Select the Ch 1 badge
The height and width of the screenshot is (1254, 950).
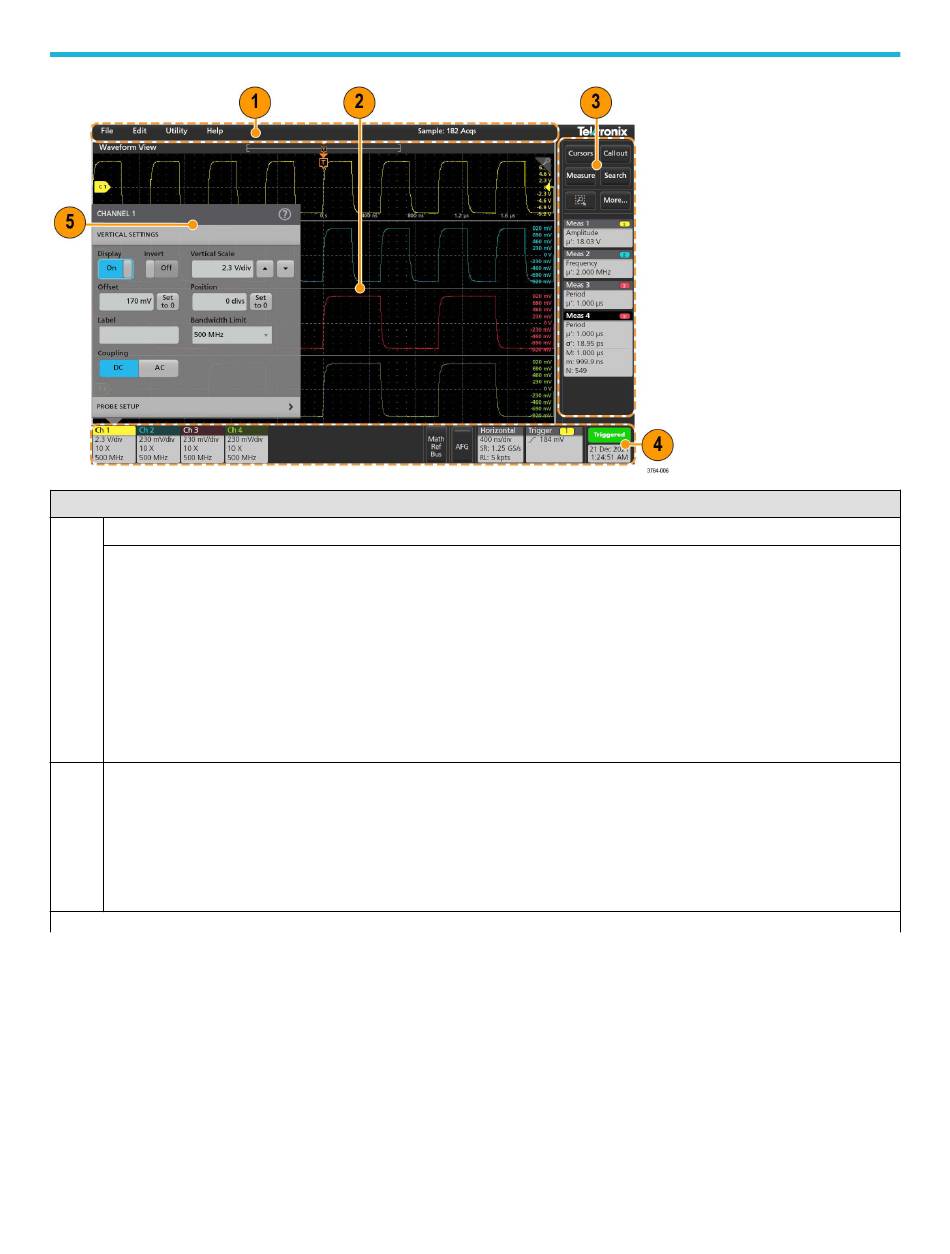coord(113,444)
